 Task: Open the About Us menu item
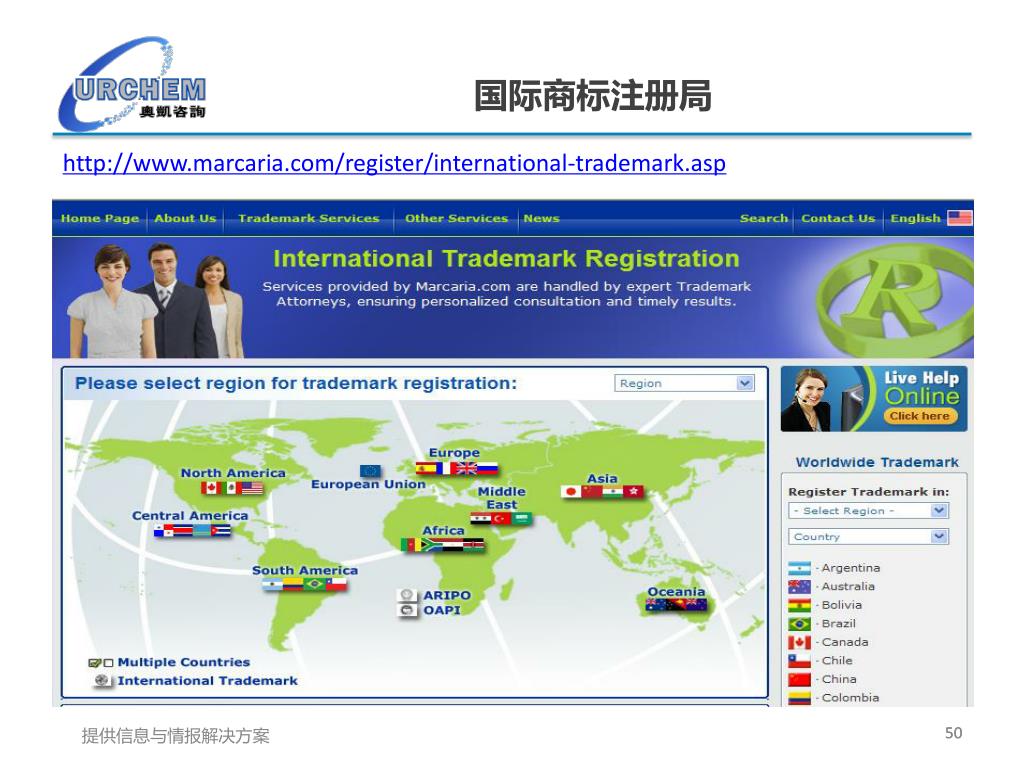(185, 218)
